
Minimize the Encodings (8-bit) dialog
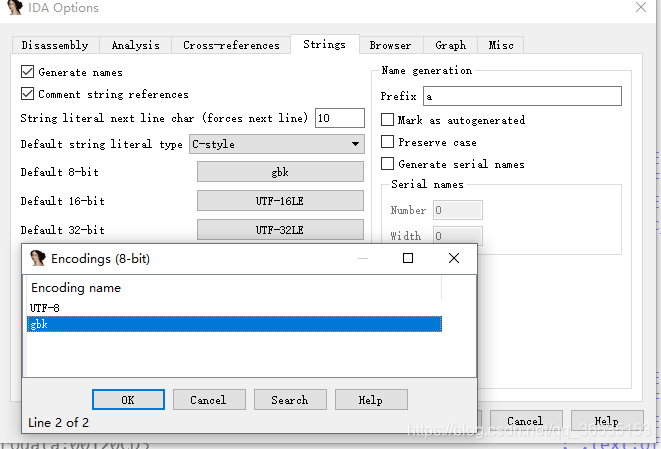tap(363, 258)
